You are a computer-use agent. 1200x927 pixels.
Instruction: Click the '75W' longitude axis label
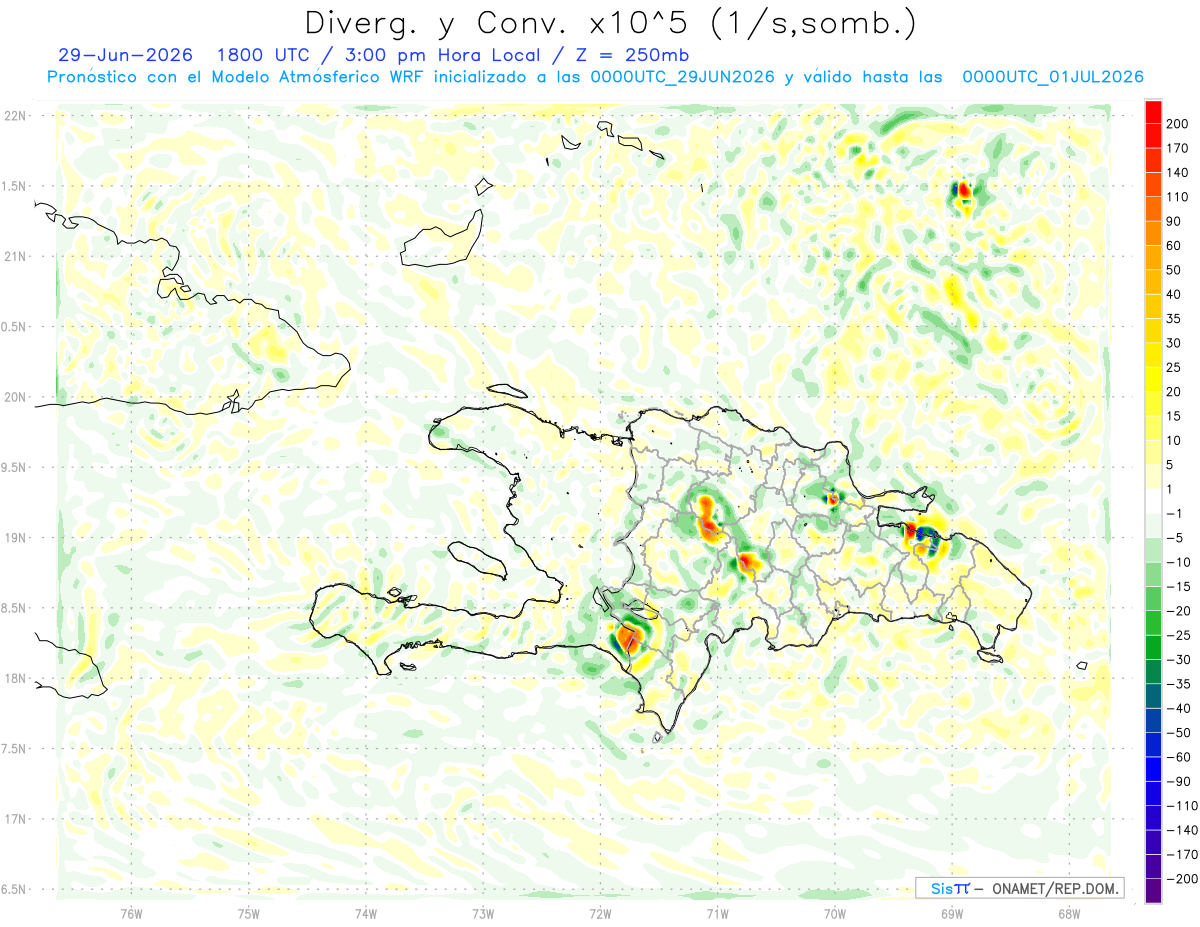249,913
